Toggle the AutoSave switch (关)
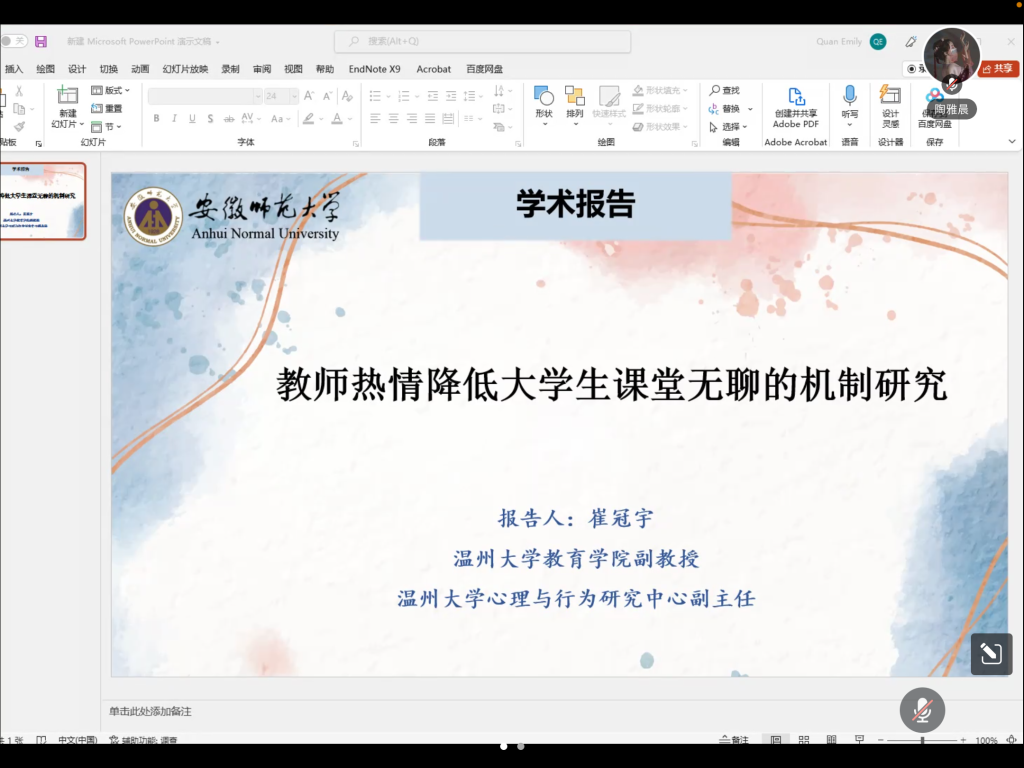1024x768 pixels. (x=14, y=41)
